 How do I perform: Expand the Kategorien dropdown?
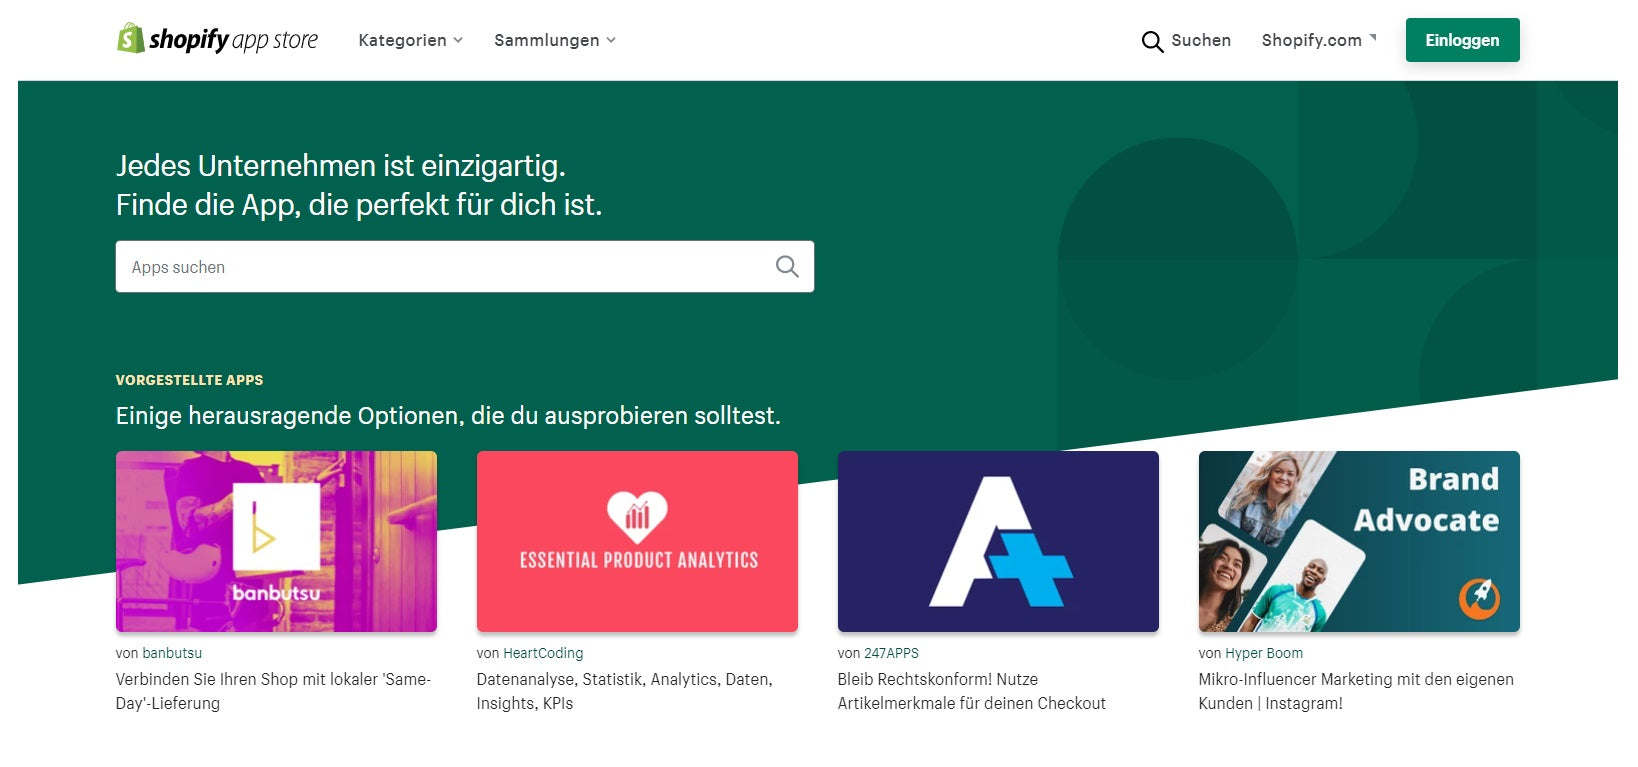point(410,40)
